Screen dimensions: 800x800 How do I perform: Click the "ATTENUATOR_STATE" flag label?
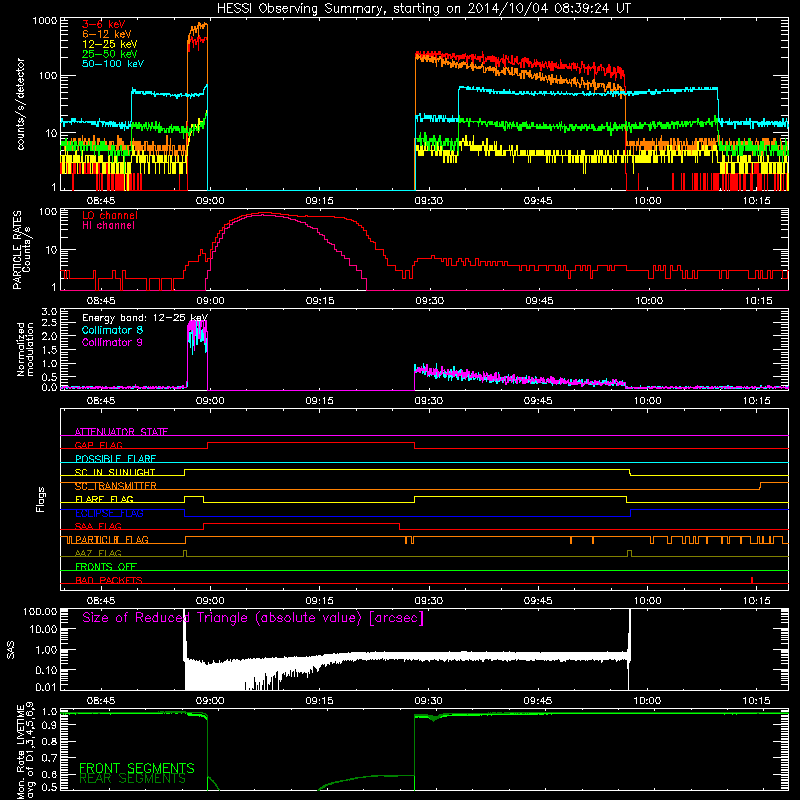pos(121,432)
